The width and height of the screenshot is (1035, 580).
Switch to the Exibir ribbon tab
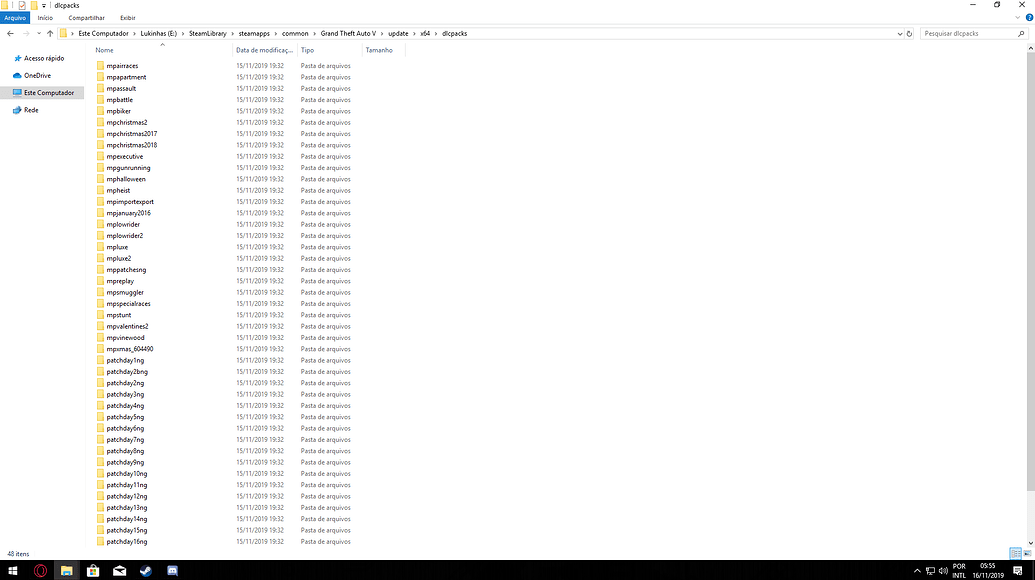(127, 17)
